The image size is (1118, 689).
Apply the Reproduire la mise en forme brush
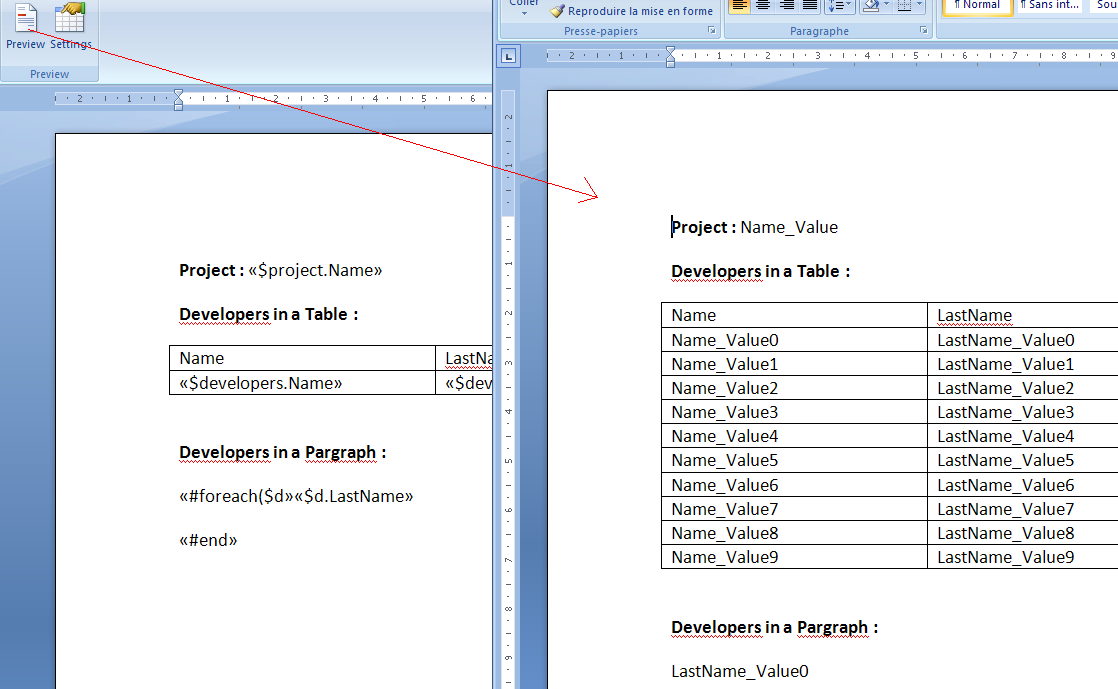coord(631,11)
